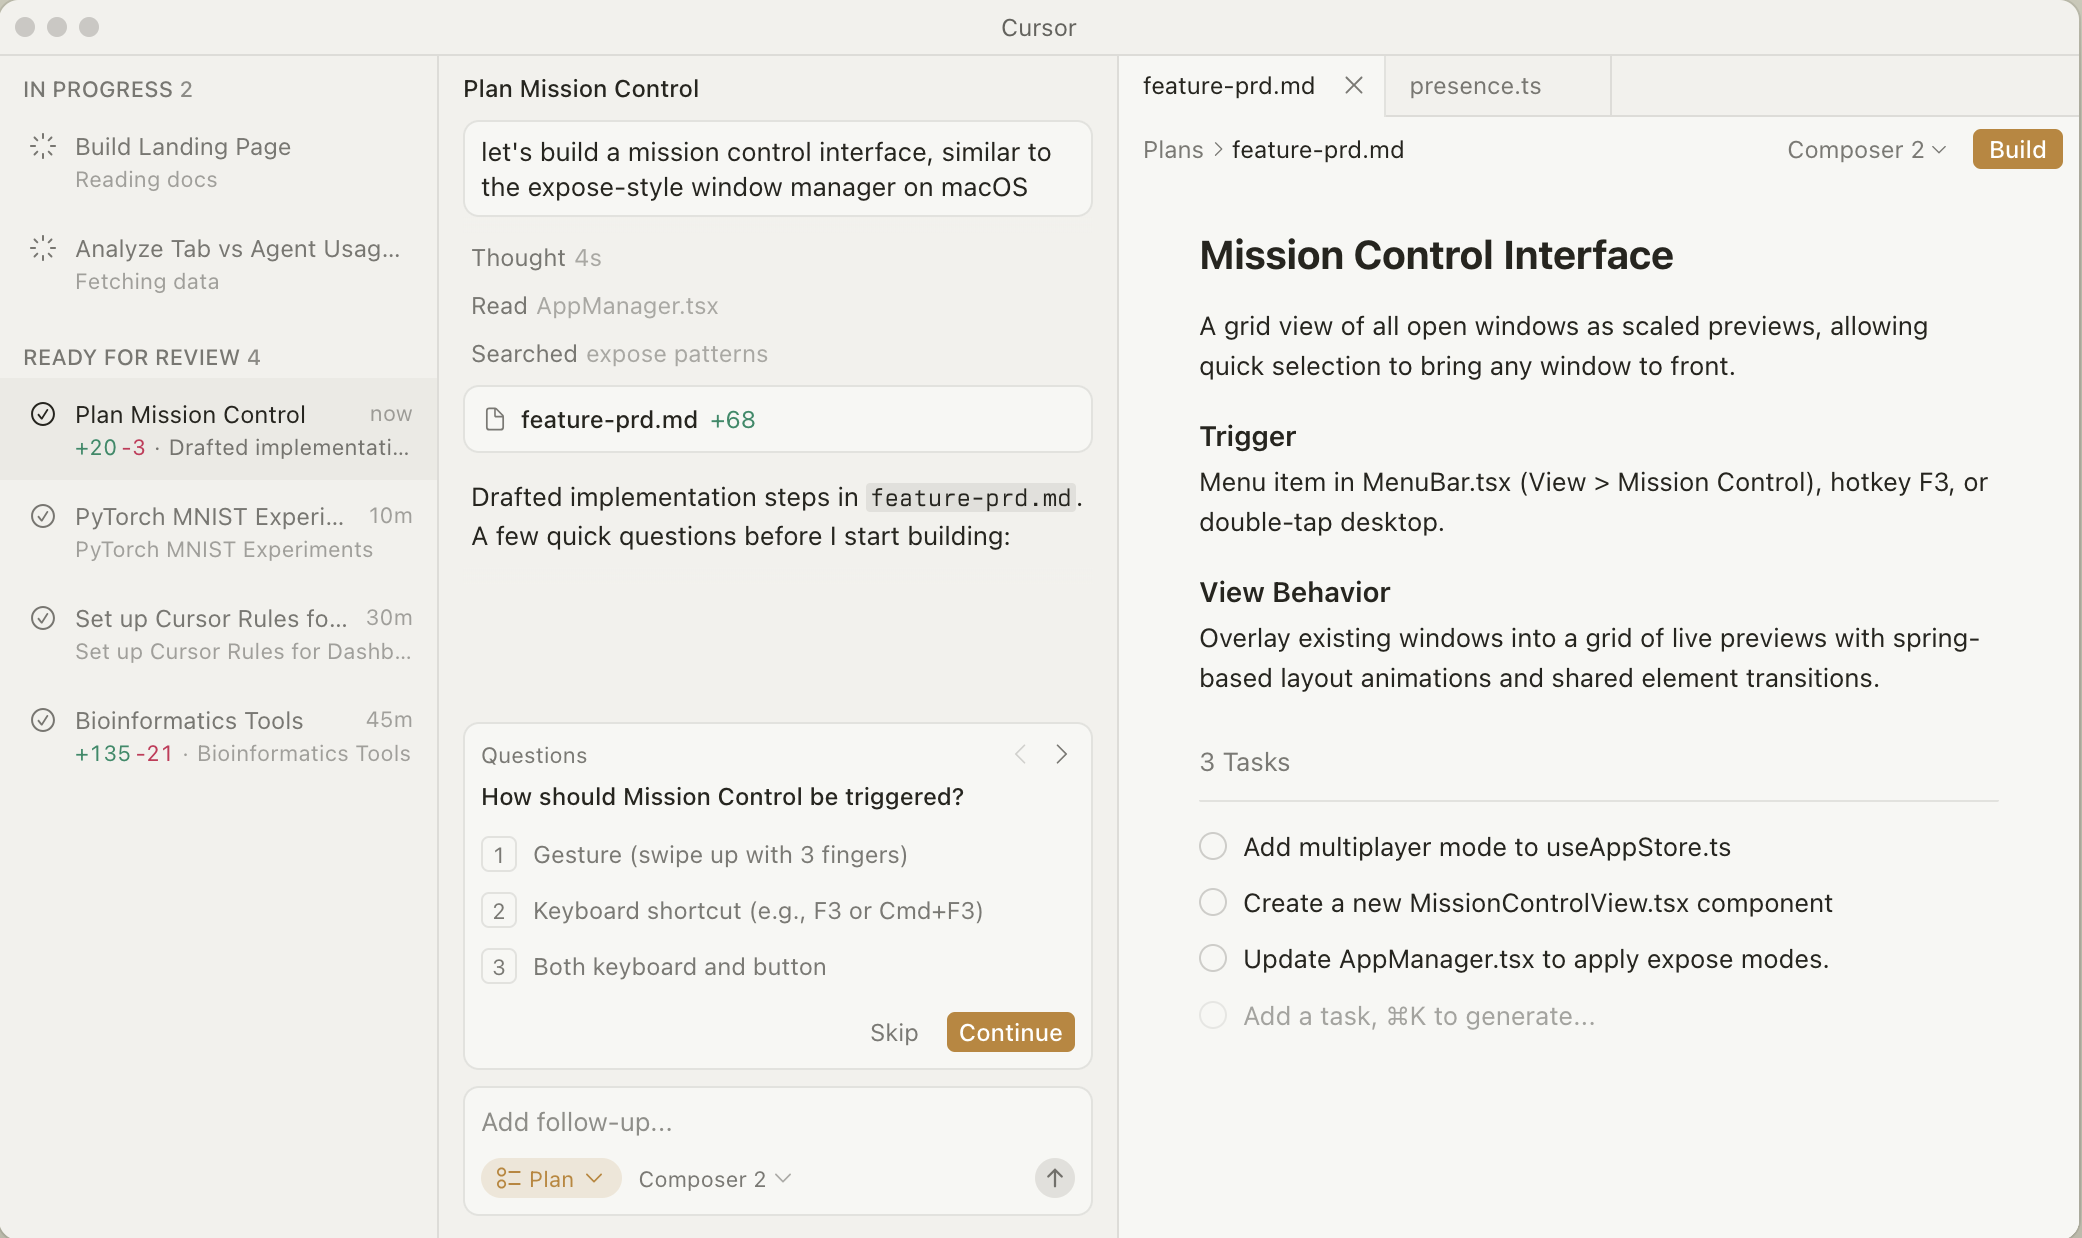Click the View Behavior heading
This screenshot has width=2082, height=1238.
[x=1294, y=592]
